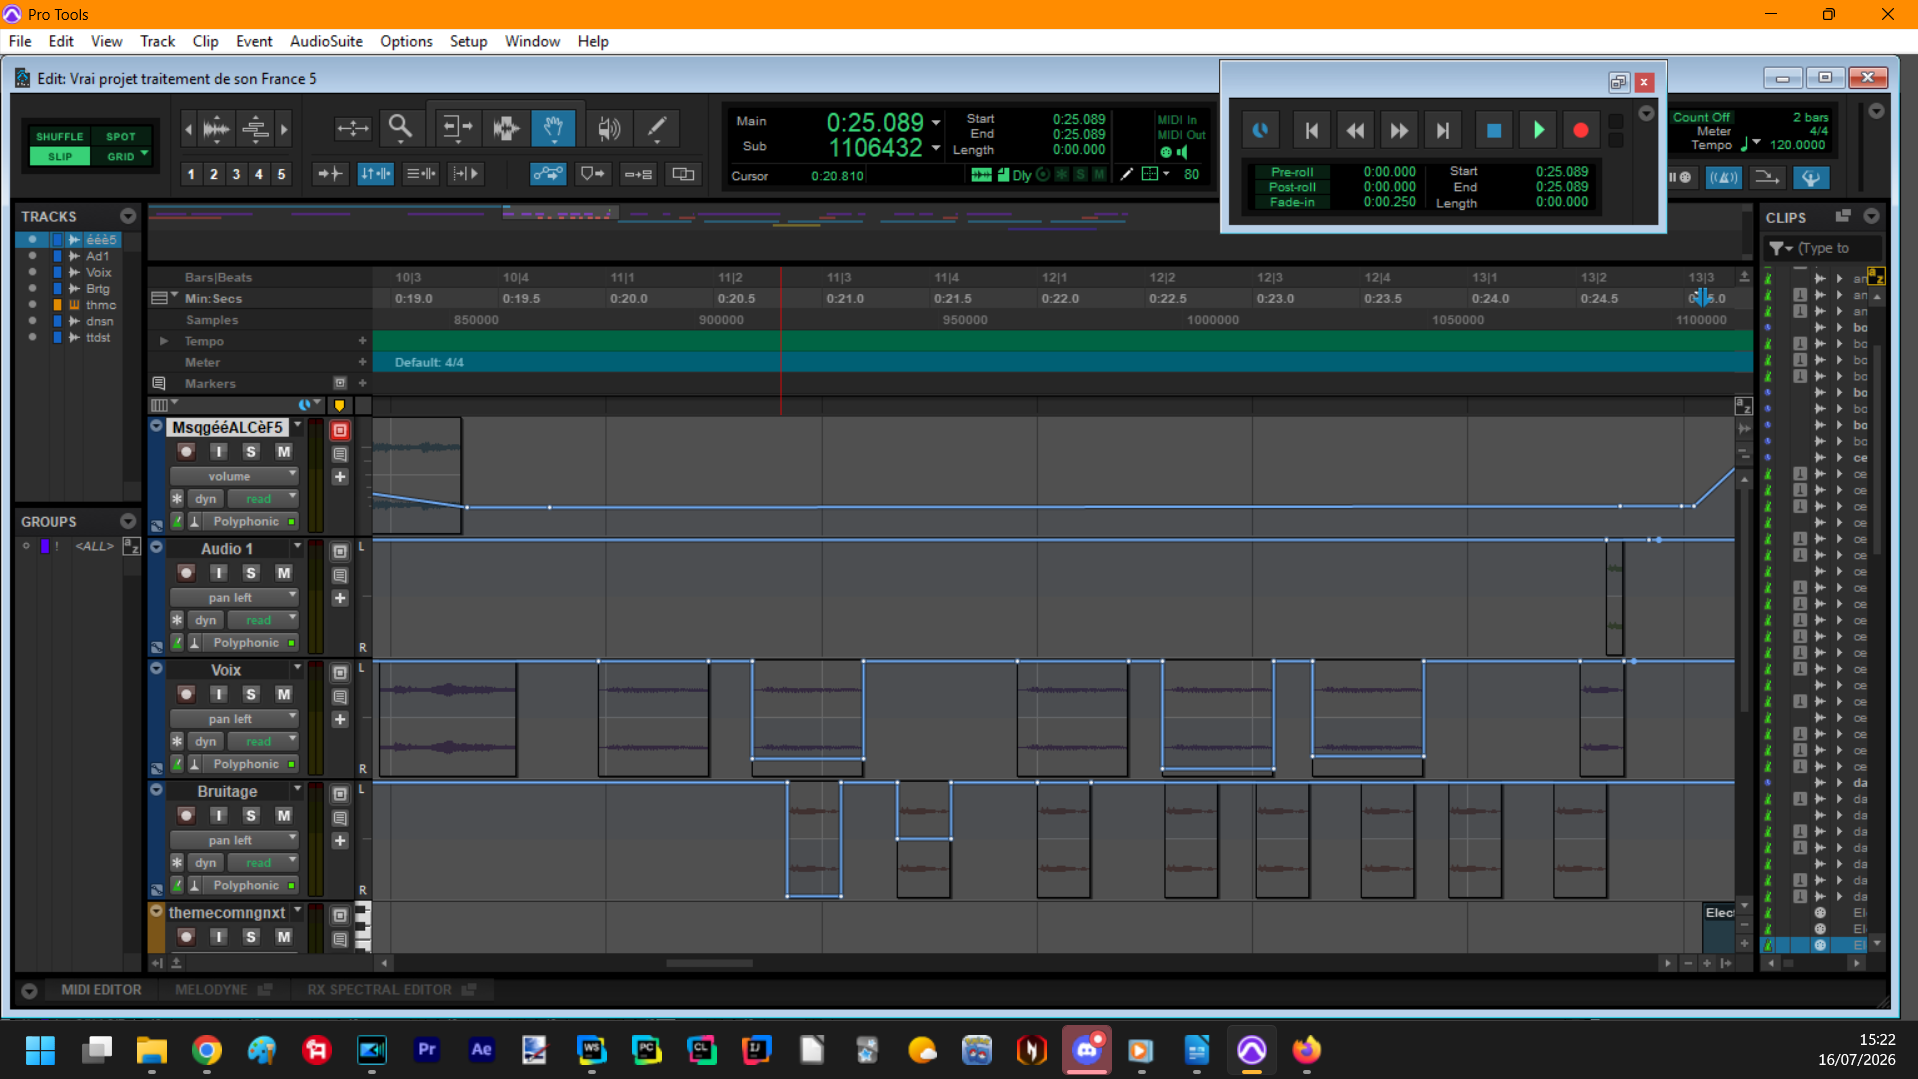This screenshot has height=1079, width=1918.
Task: Expand the Tempo ruler
Action: tap(164, 341)
